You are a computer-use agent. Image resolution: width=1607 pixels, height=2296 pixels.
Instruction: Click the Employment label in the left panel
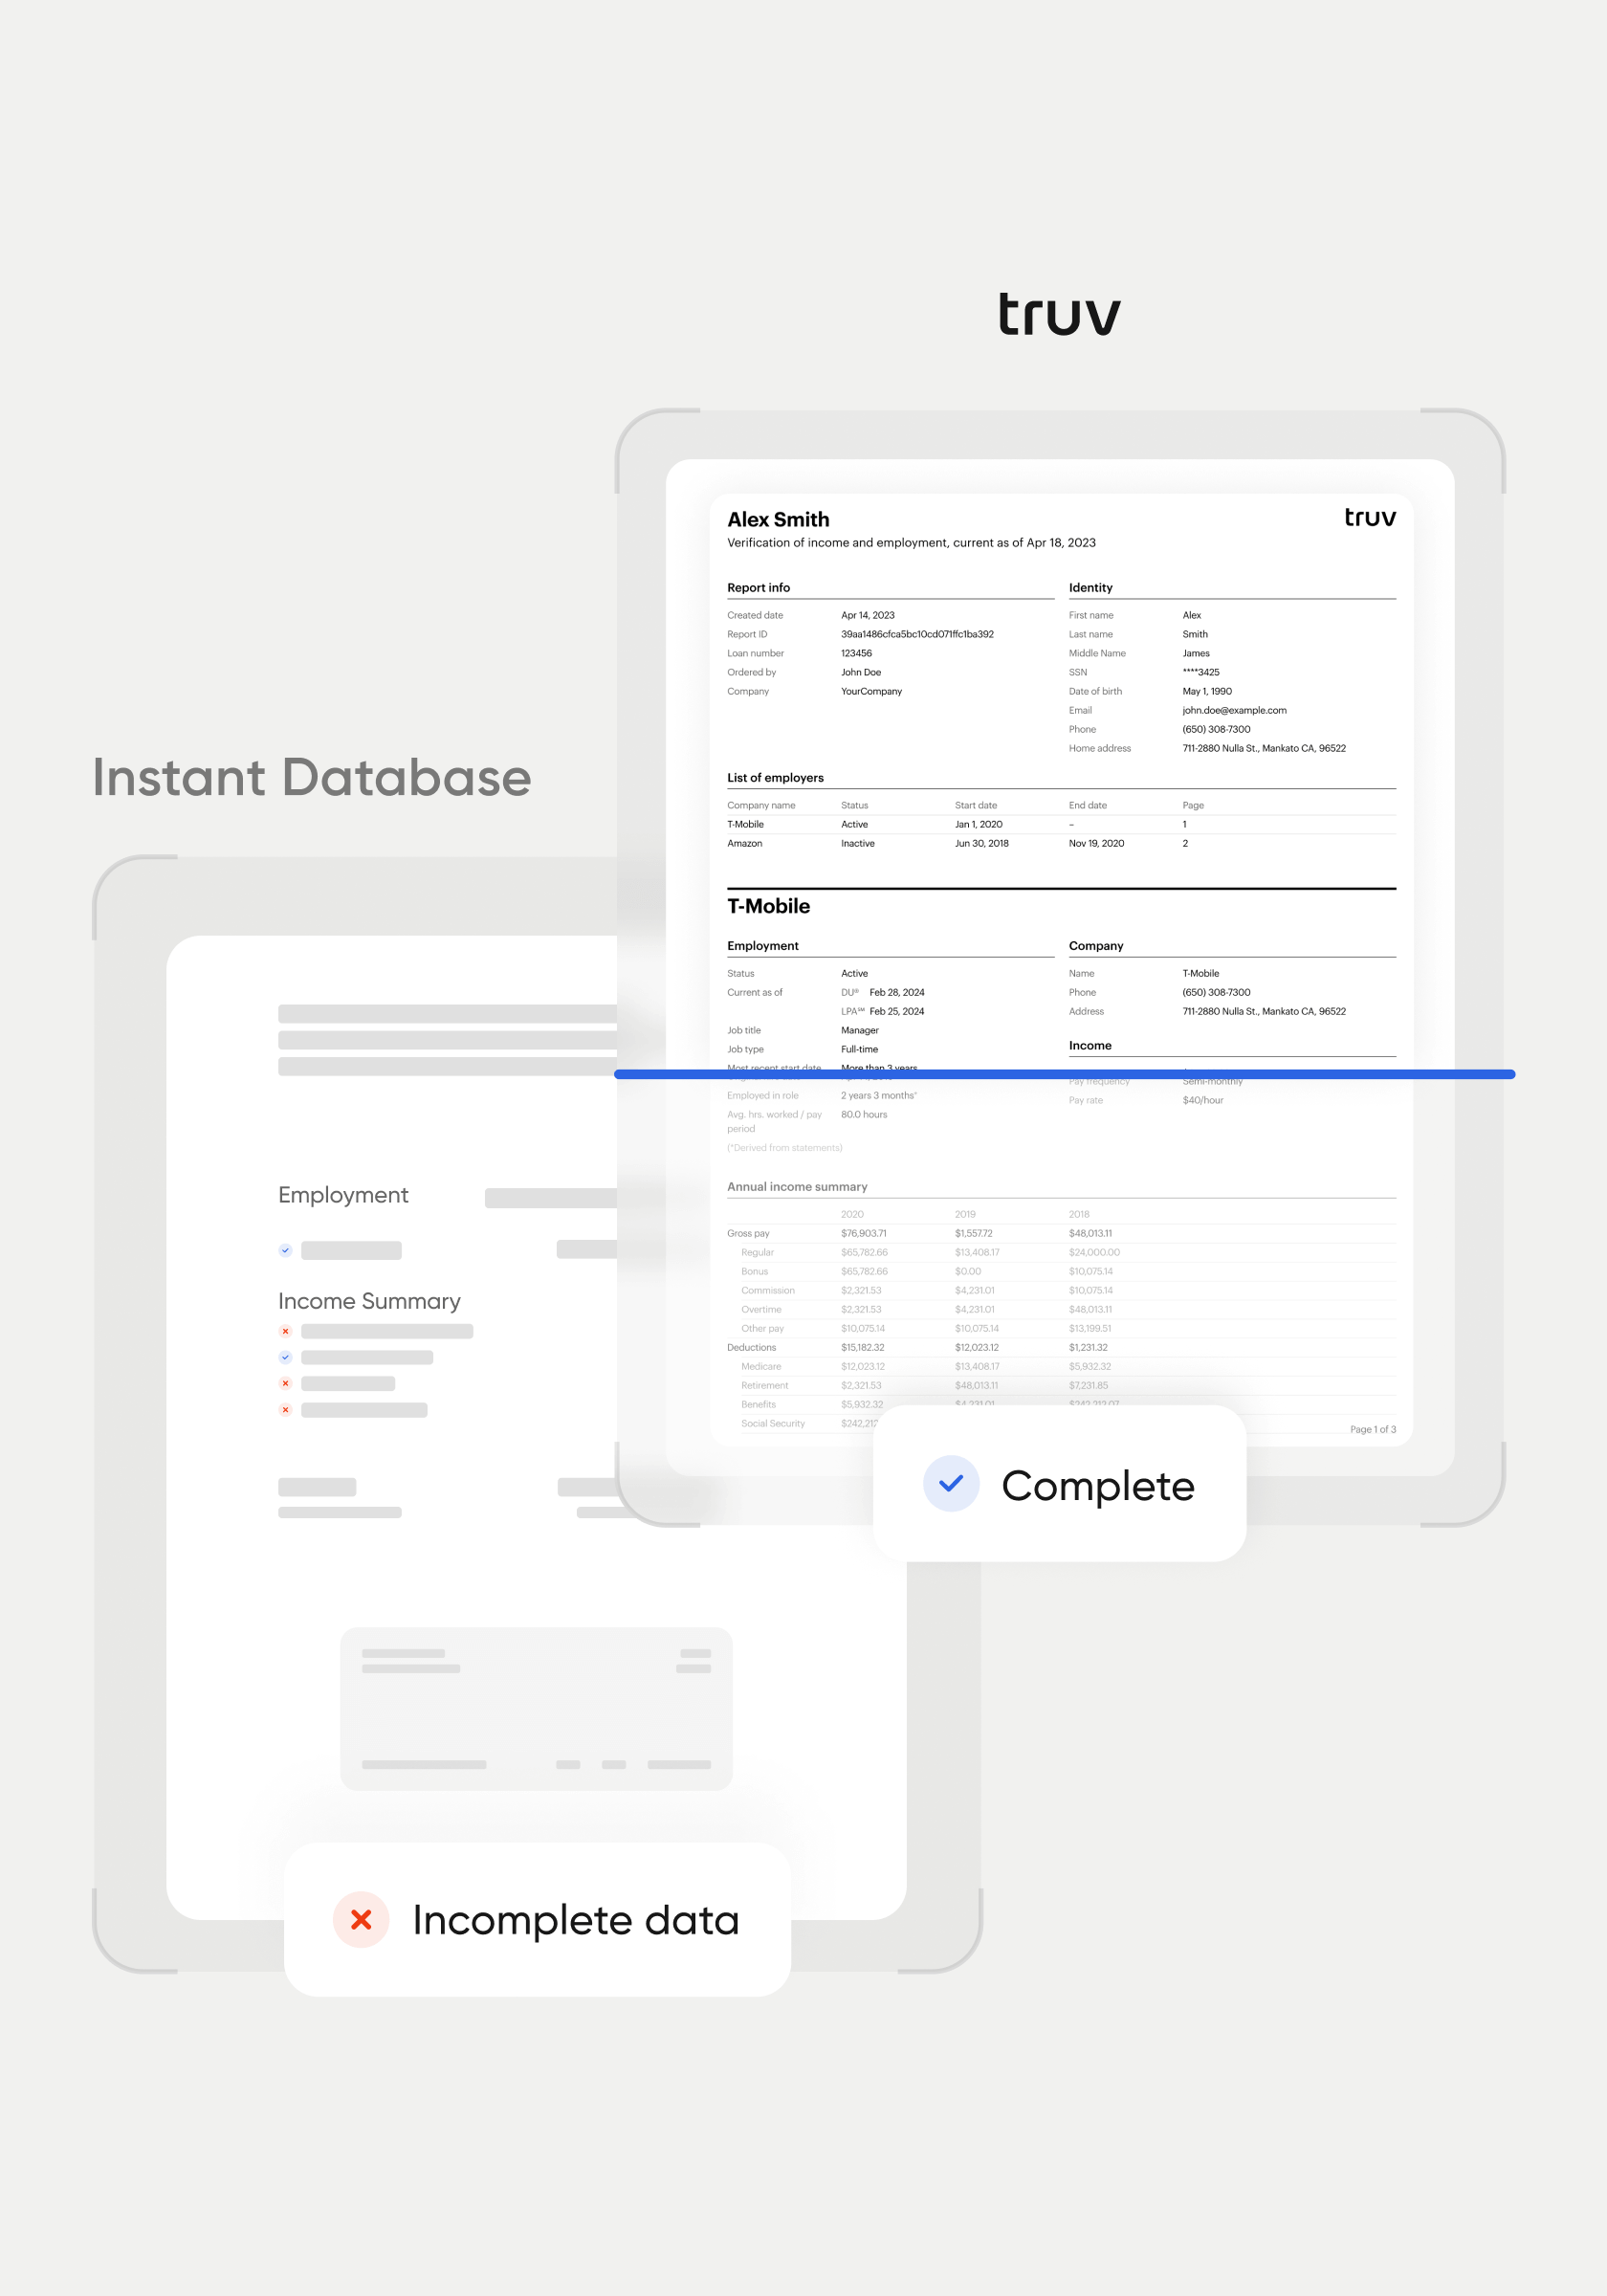point(343,1195)
